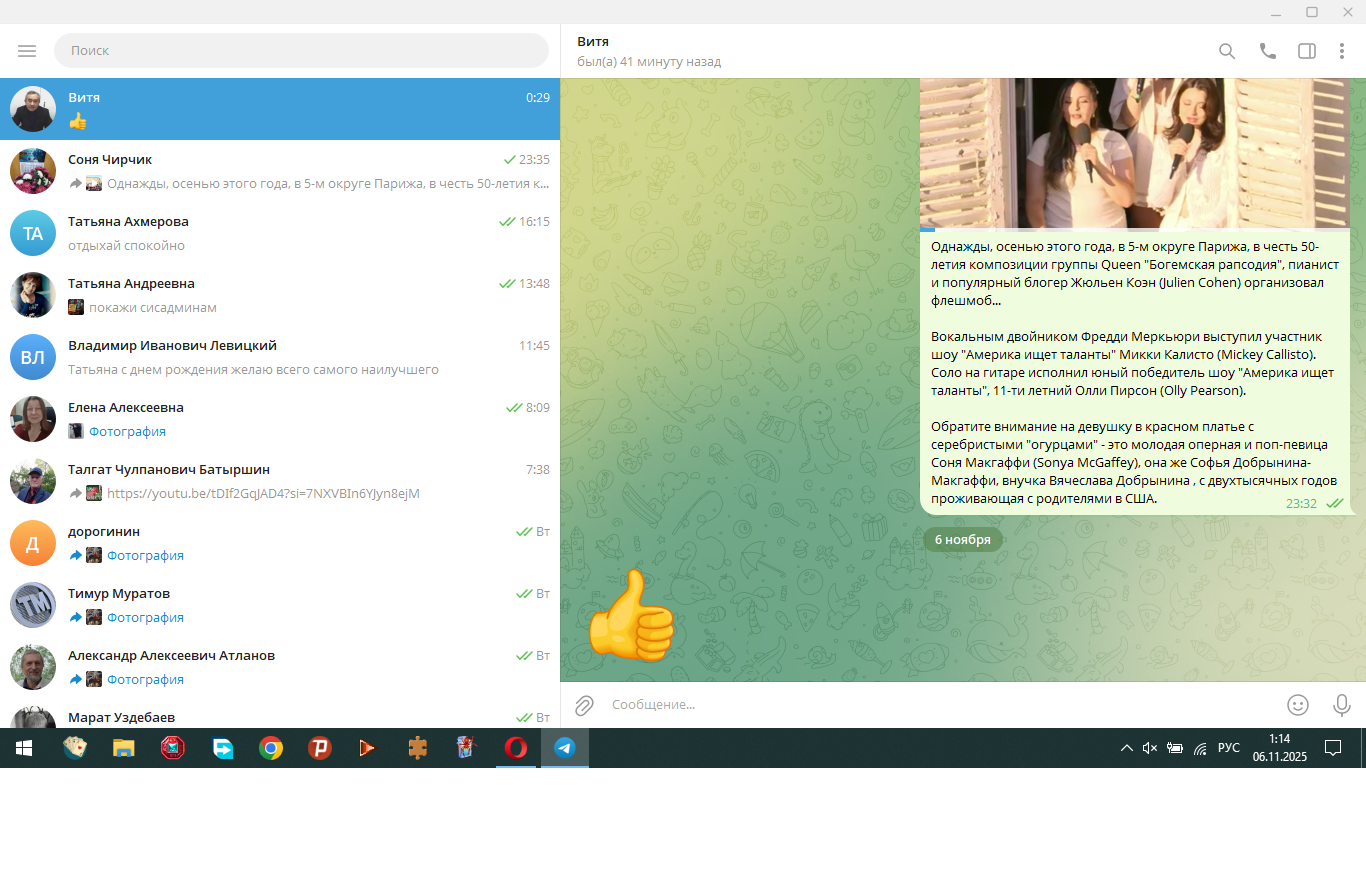Attach a file with the paperclip icon

coord(585,705)
